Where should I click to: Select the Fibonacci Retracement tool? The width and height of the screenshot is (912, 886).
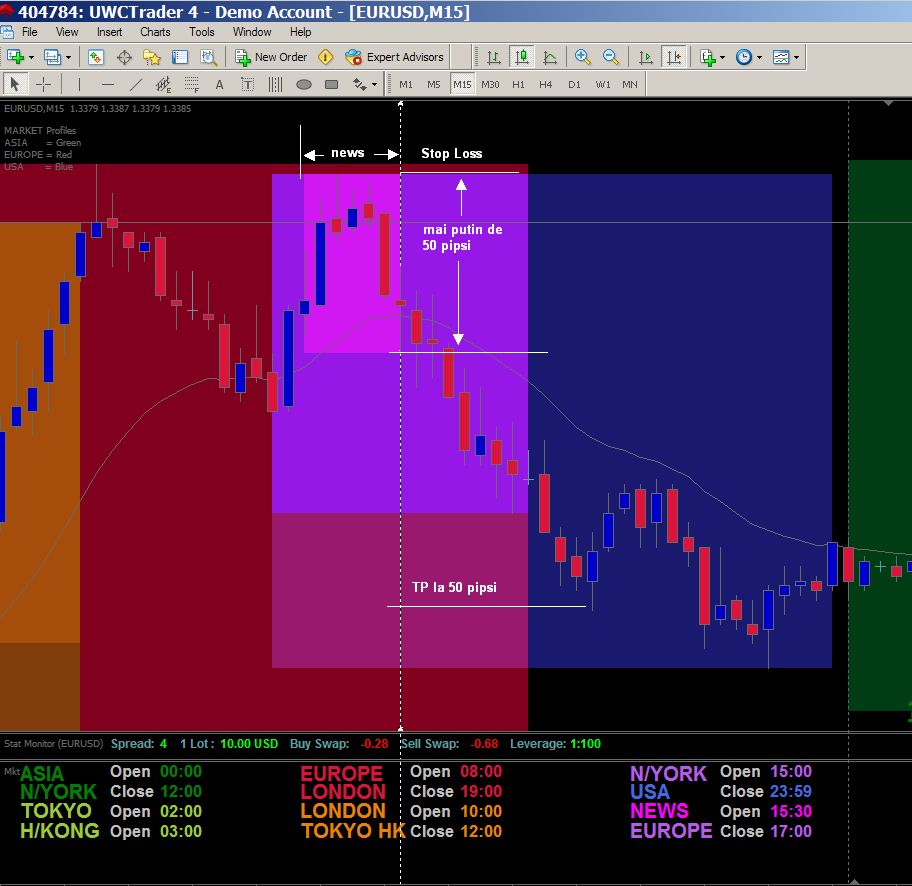(x=192, y=85)
